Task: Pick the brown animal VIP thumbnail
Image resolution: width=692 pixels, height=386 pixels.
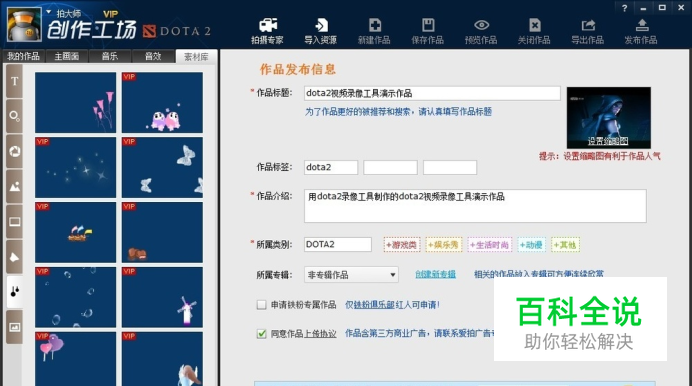Action: (x=162, y=232)
